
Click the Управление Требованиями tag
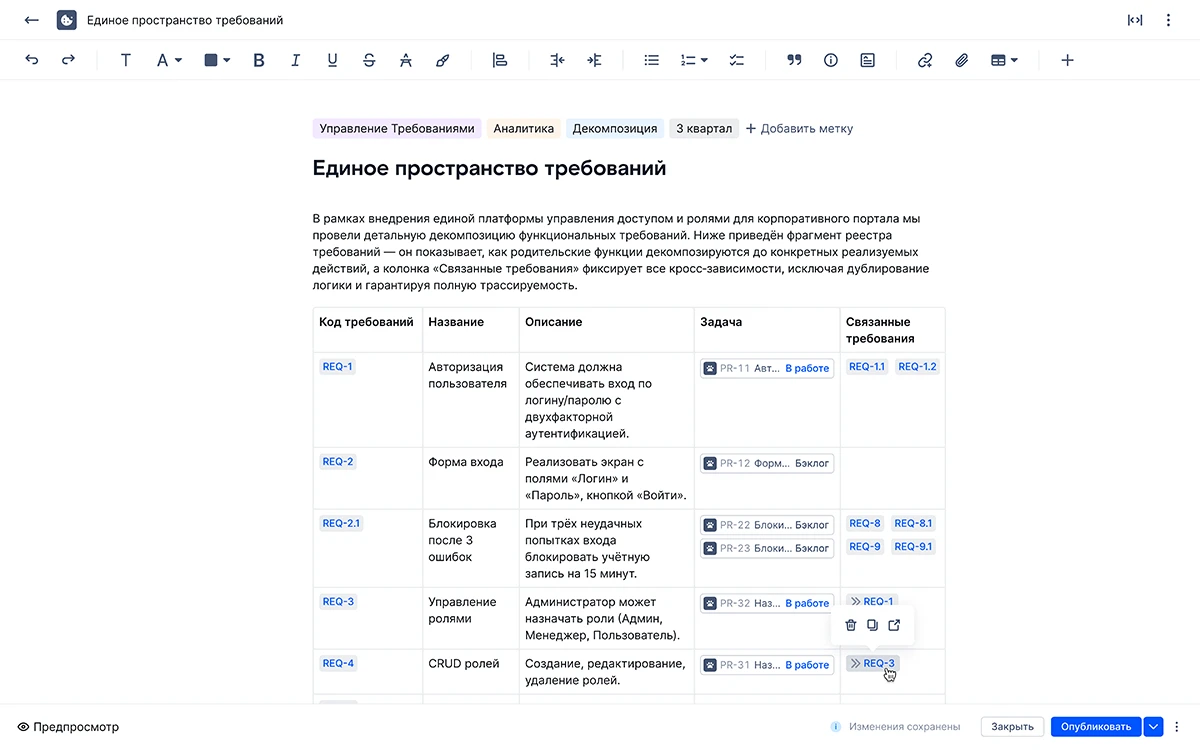point(397,128)
